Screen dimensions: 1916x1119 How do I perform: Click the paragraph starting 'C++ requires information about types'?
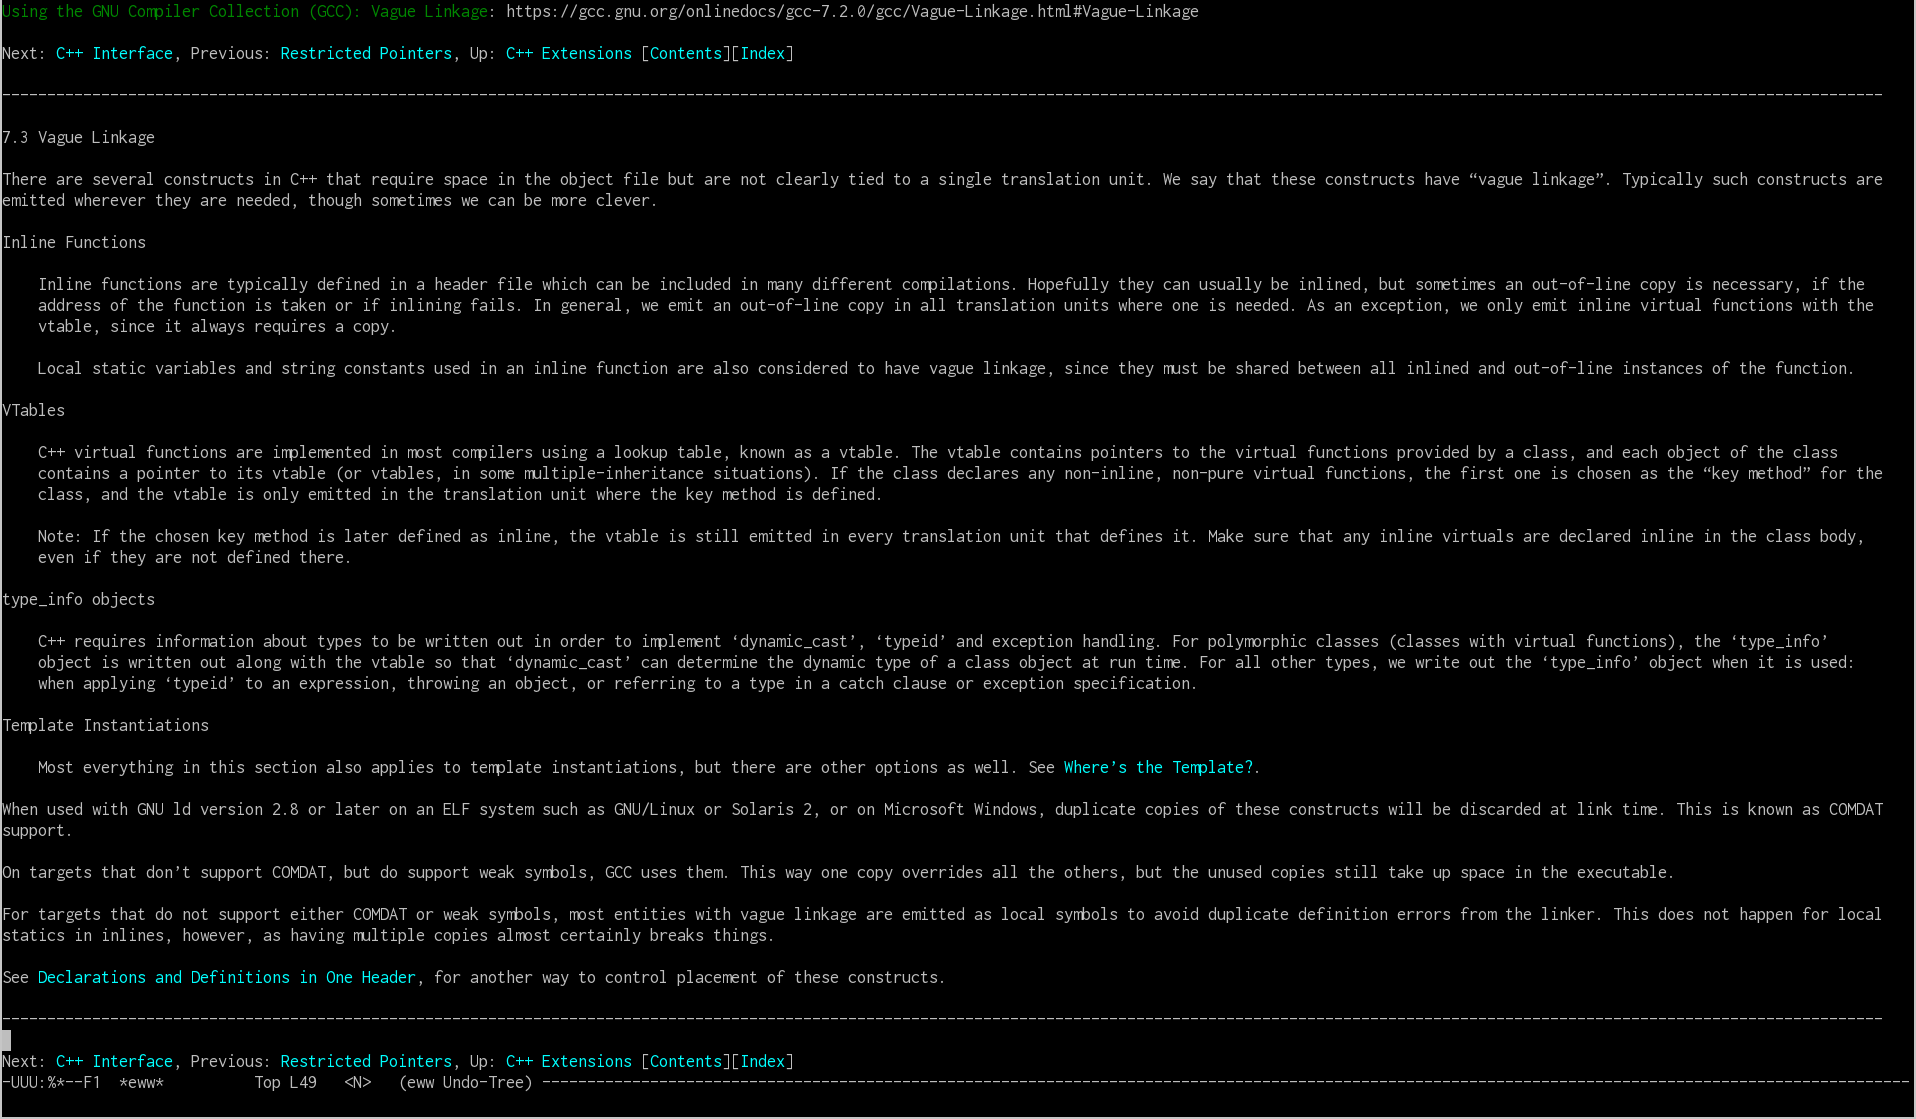[x=946, y=662]
